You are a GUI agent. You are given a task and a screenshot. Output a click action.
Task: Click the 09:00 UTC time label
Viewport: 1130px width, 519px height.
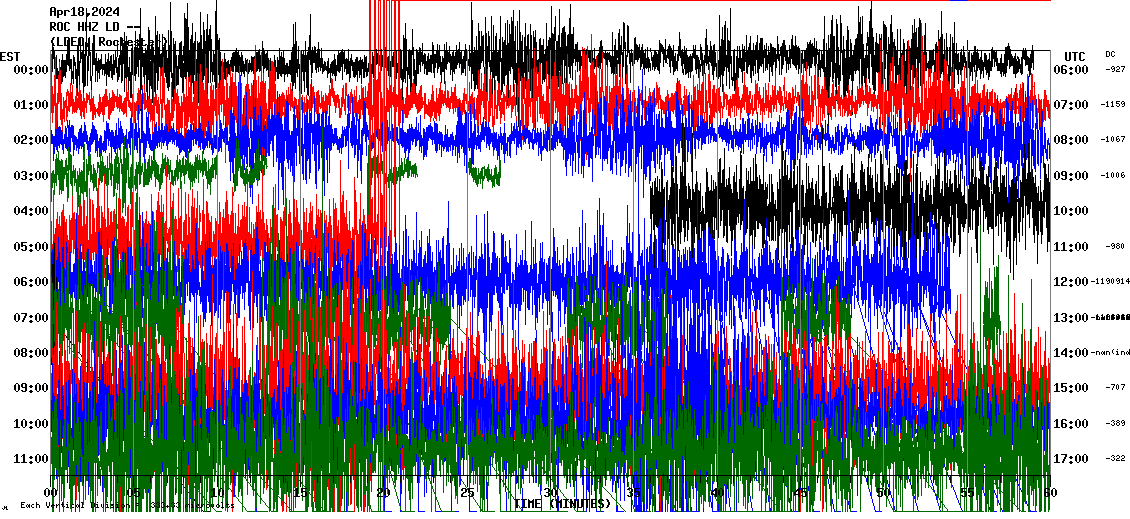1071,176
